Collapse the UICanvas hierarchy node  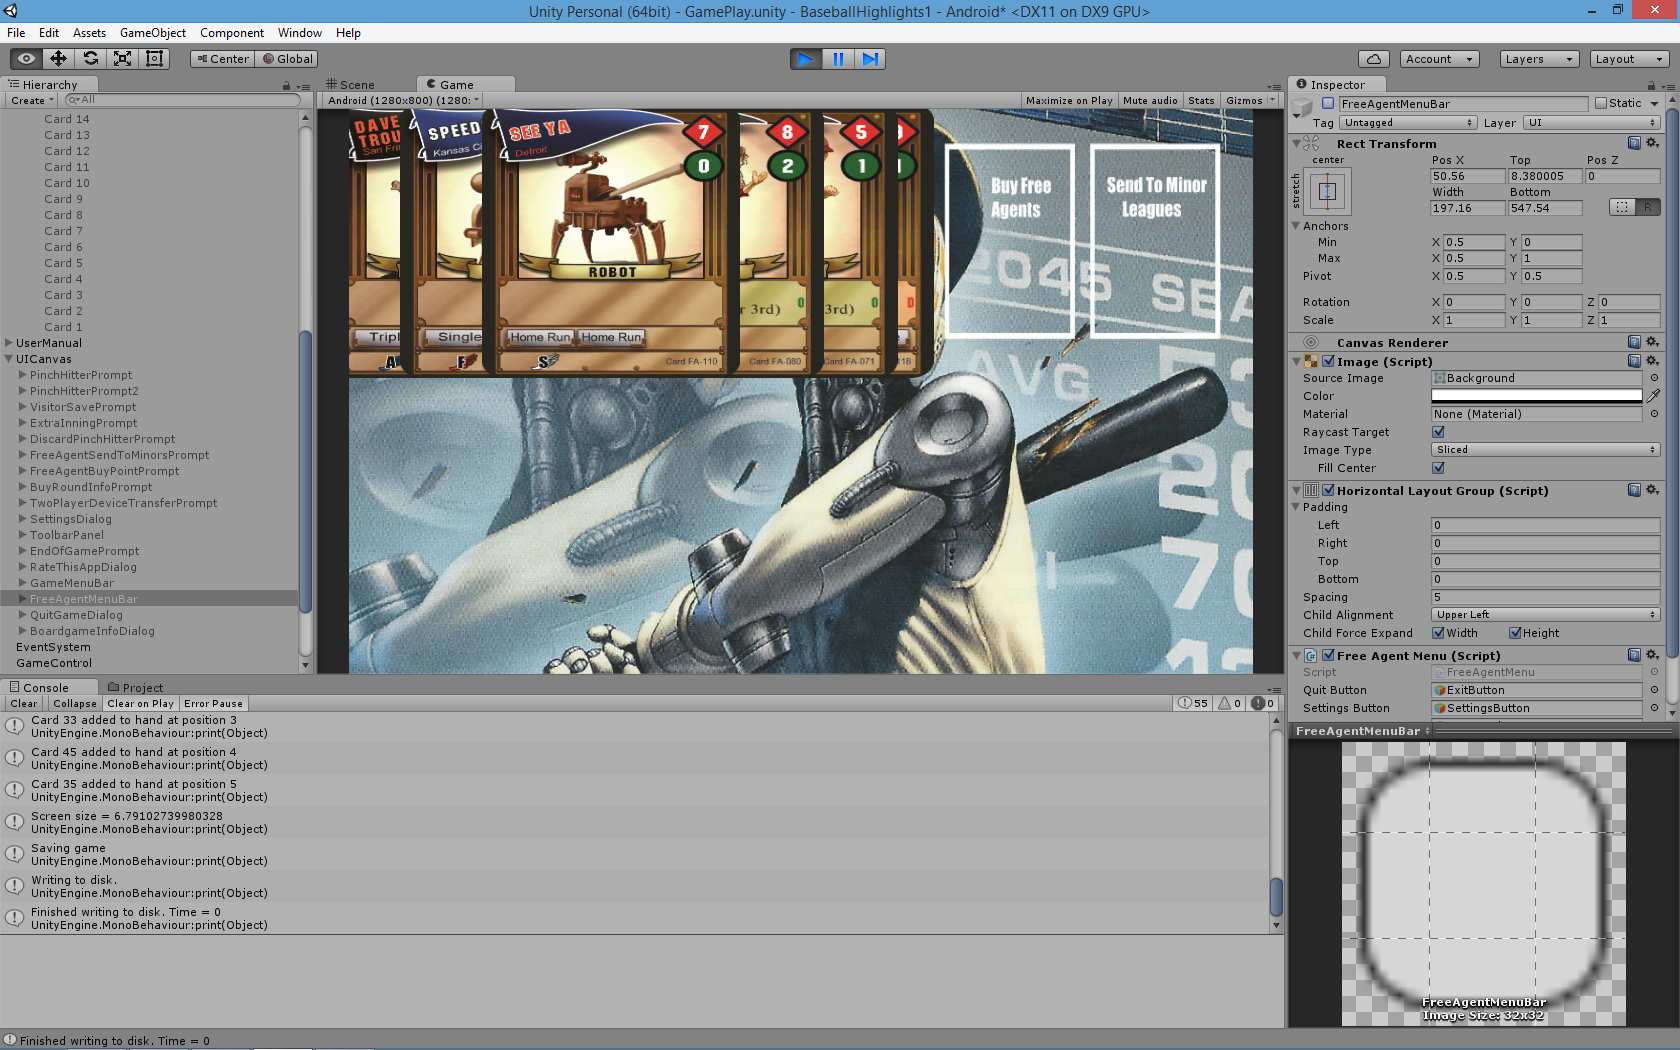pos(8,359)
